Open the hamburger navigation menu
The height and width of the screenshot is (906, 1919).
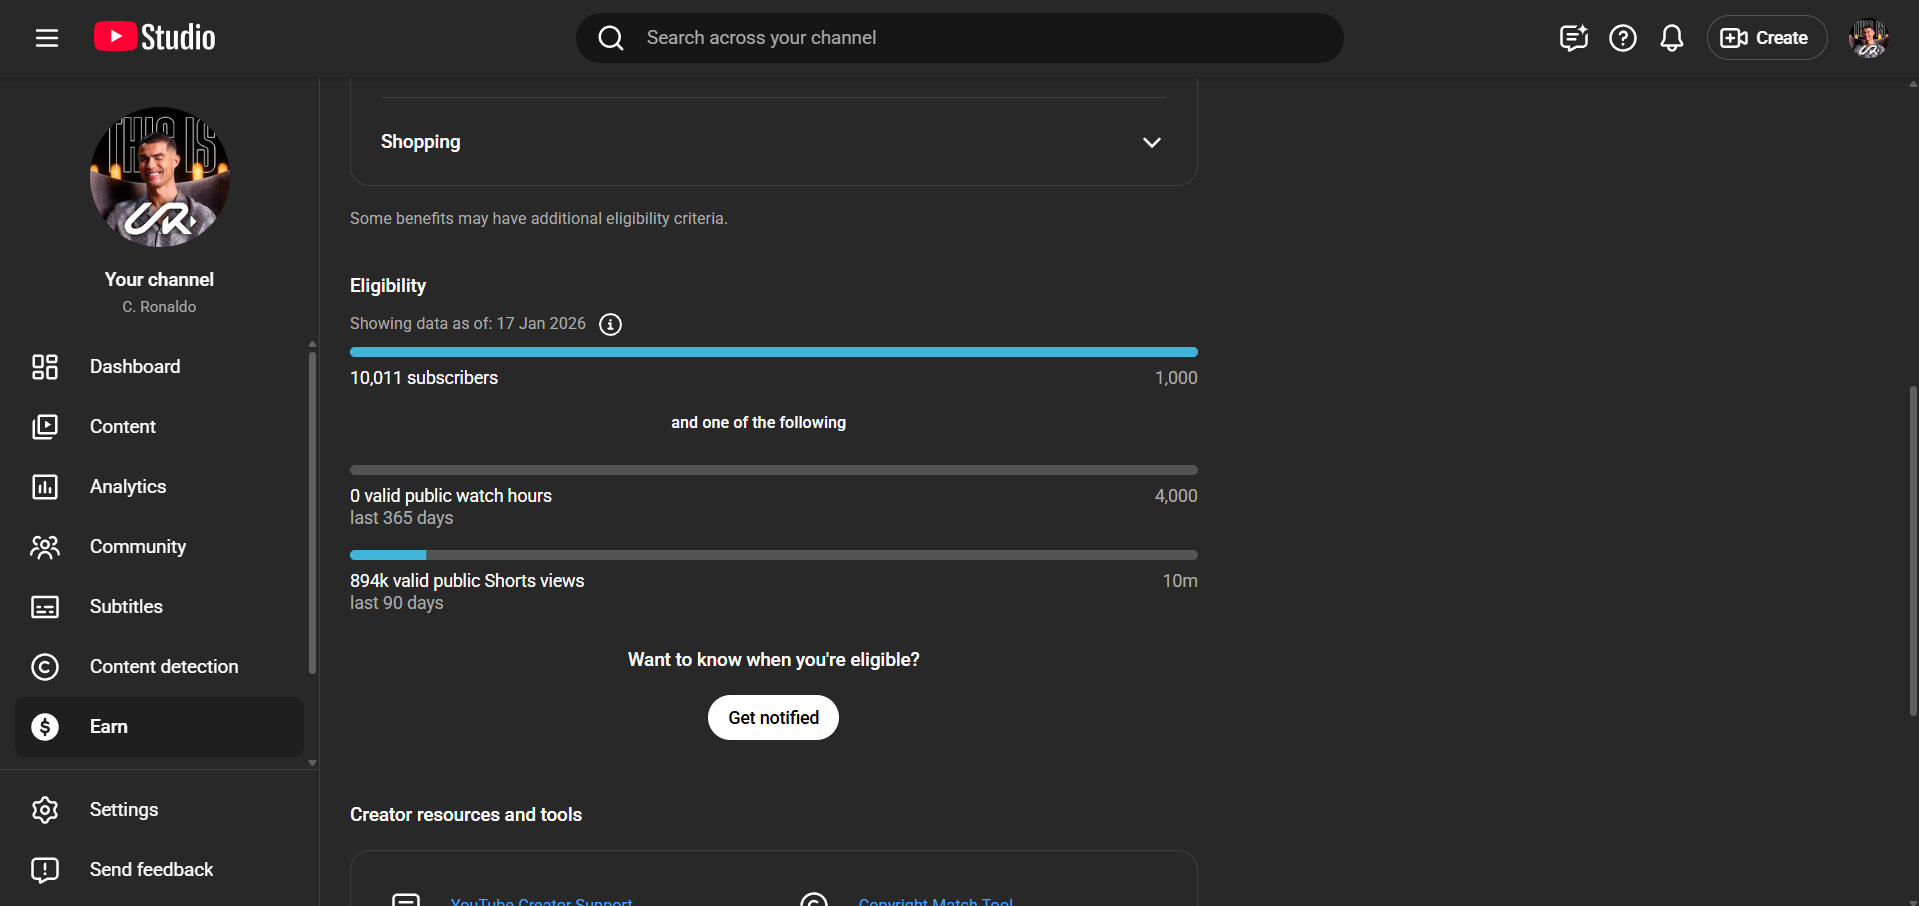tap(47, 38)
